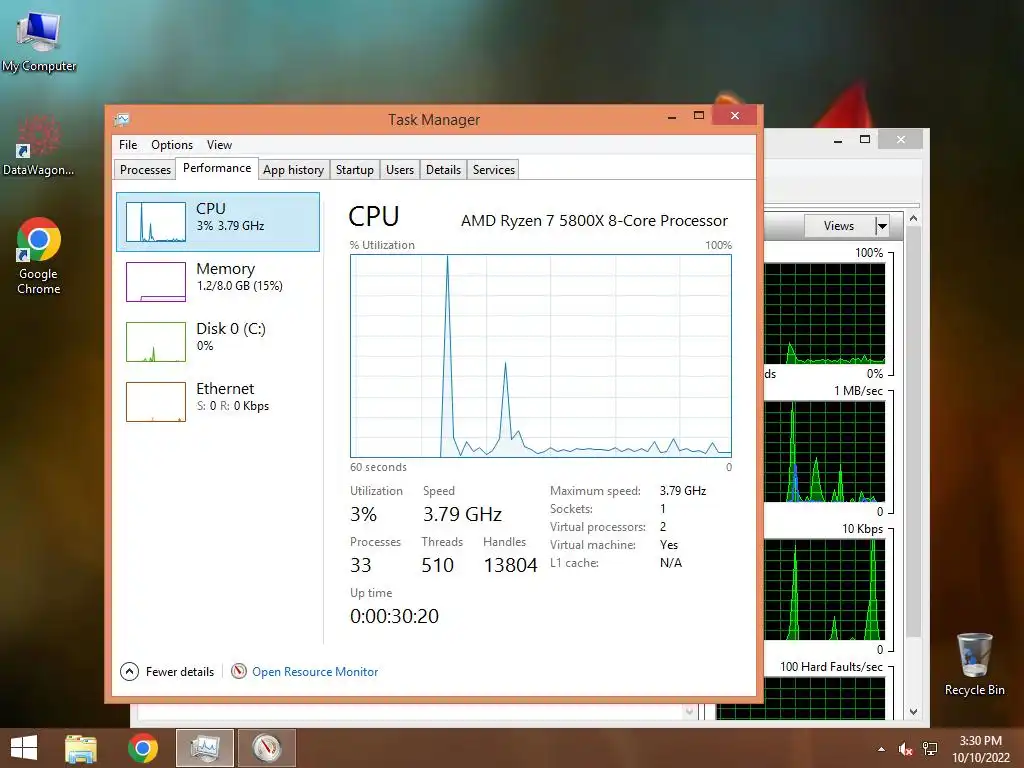Click the Memory 1.2/8.0 GB (15%) text
The image size is (1024, 768).
(x=240, y=285)
